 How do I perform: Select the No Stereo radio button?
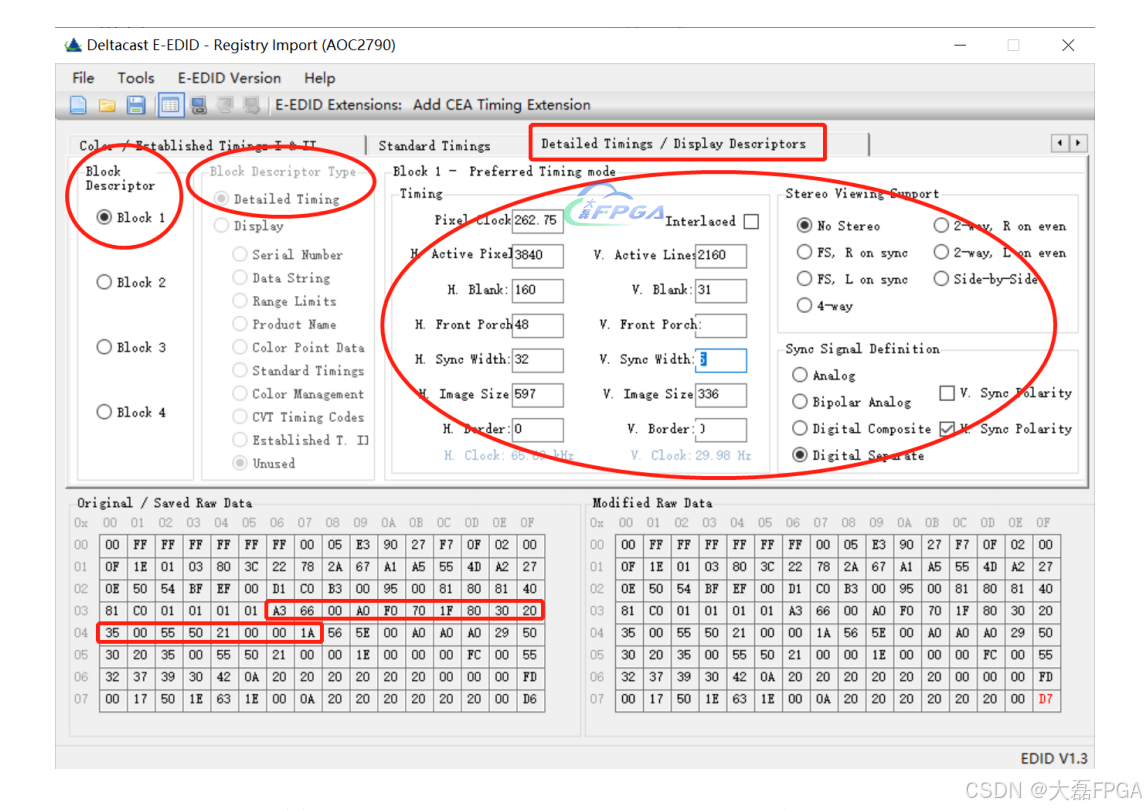tap(805, 226)
